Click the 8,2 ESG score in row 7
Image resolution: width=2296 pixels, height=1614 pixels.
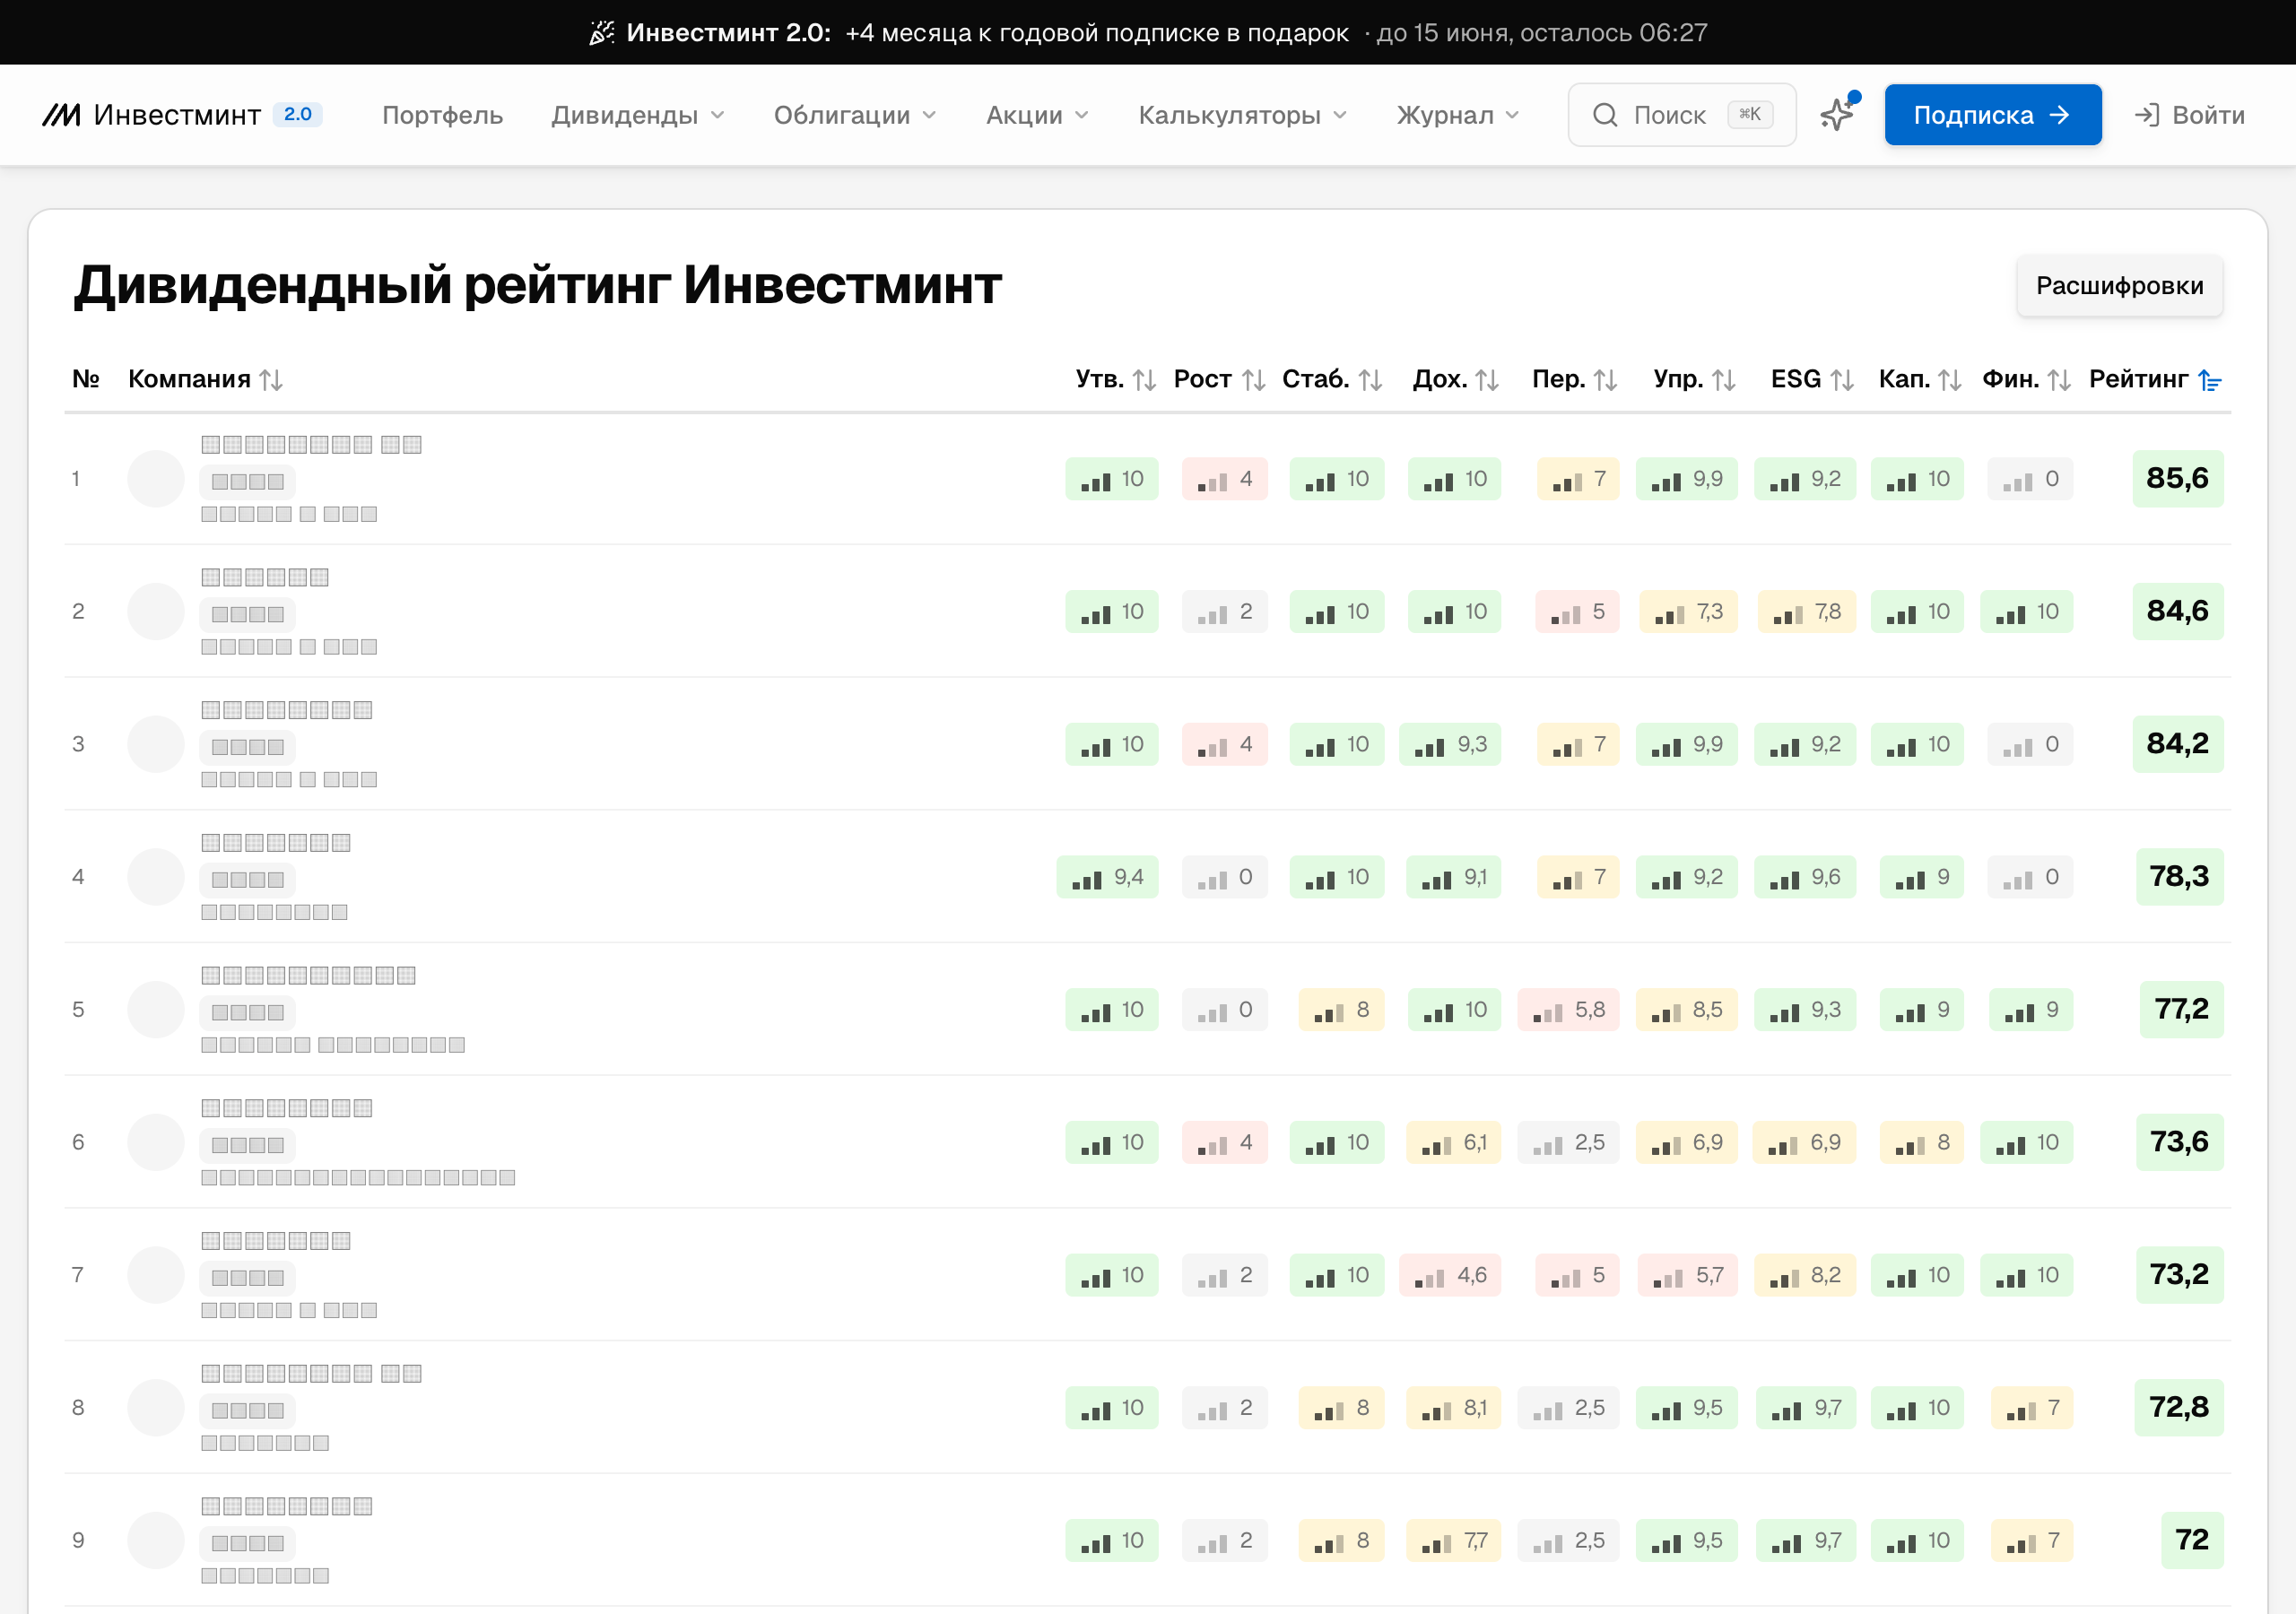(1804, 1275)
